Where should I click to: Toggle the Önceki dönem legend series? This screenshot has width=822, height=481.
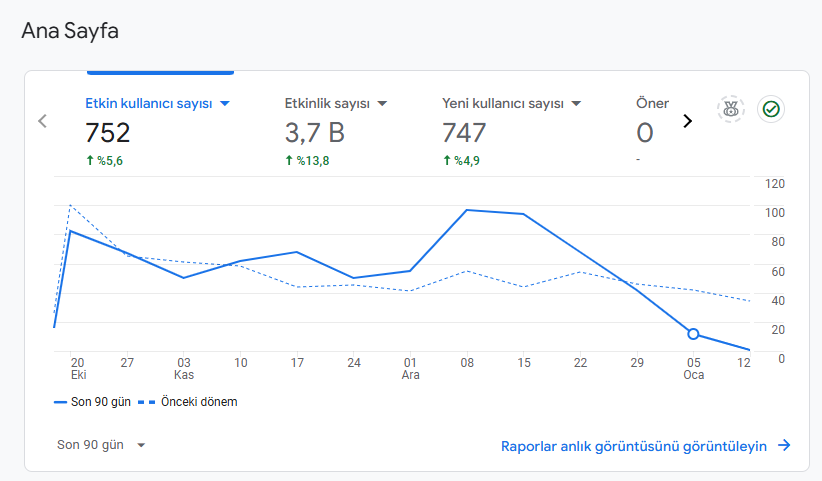(x=188, y=402)
